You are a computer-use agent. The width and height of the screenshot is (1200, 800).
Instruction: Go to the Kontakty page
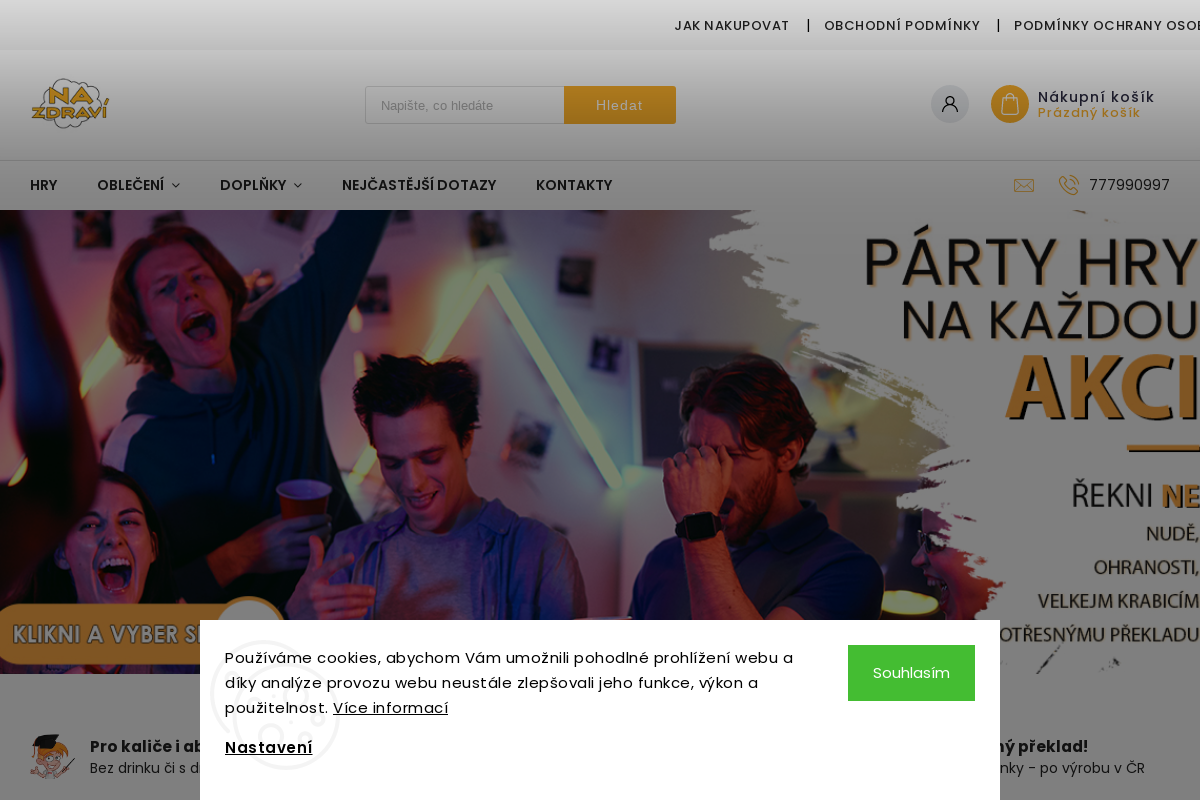coord(574,185)
